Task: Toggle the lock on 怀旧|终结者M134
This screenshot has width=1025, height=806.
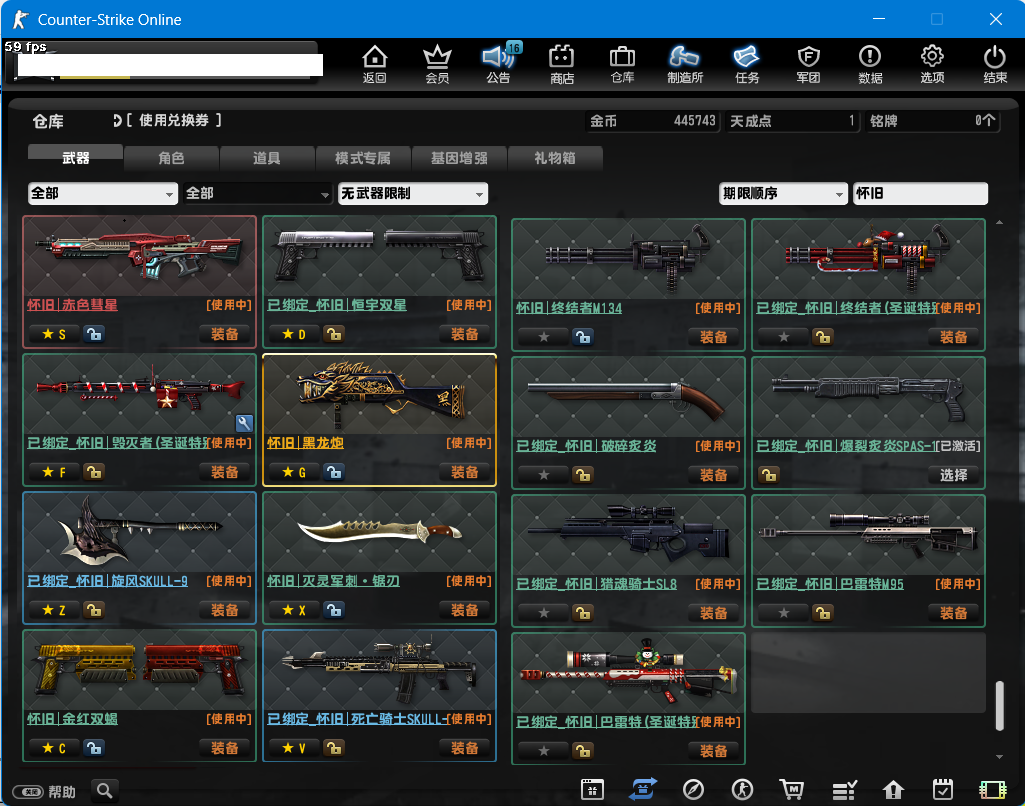Action: (x=583, y=337)
